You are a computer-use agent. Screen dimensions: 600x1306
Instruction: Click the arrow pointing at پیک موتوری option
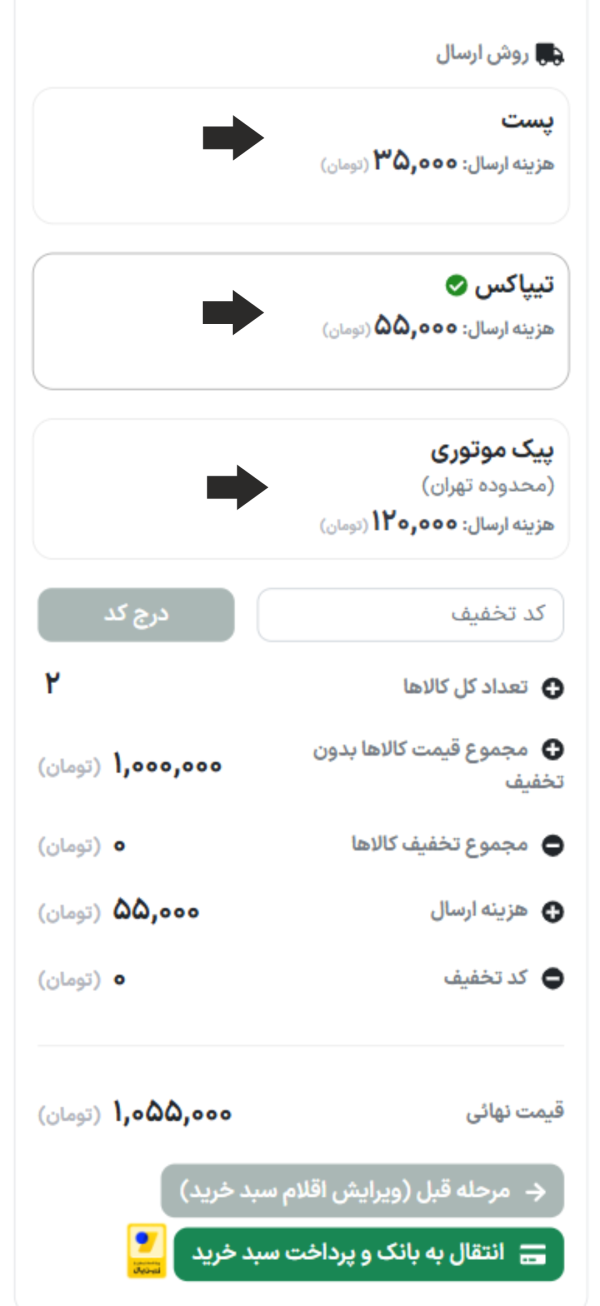click(x=237, y=488)
